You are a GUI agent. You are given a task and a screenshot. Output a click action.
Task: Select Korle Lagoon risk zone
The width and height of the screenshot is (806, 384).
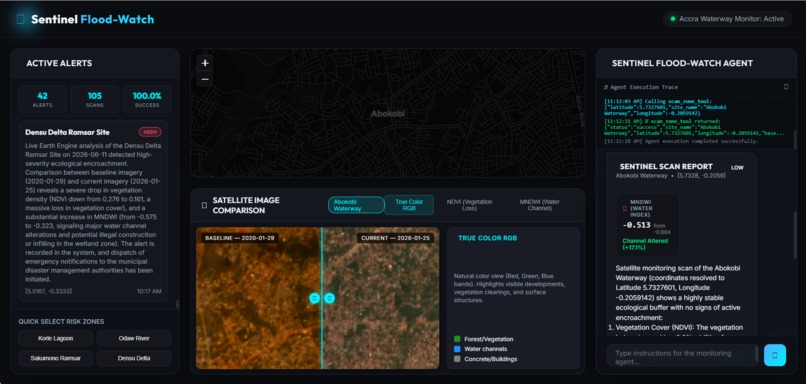[56, 339]
